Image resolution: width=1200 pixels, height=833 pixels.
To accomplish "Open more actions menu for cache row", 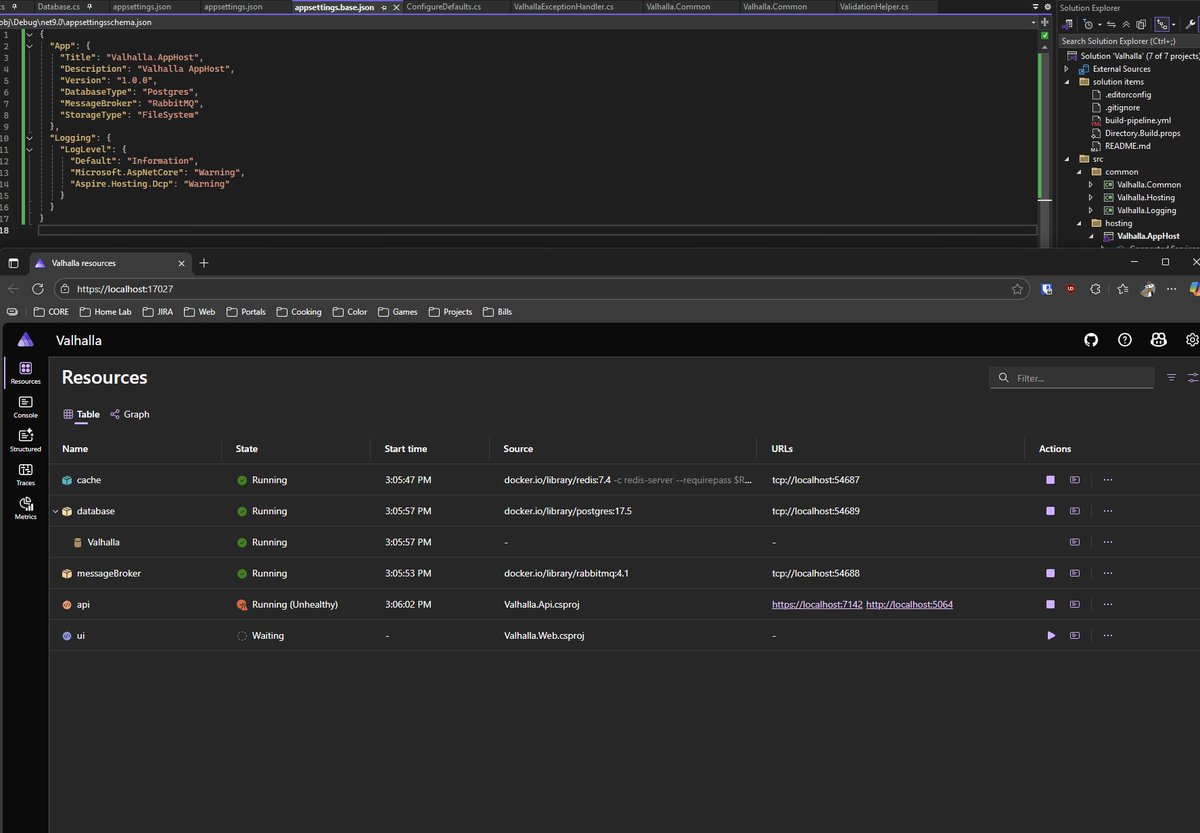I will tap(1107, 480).
